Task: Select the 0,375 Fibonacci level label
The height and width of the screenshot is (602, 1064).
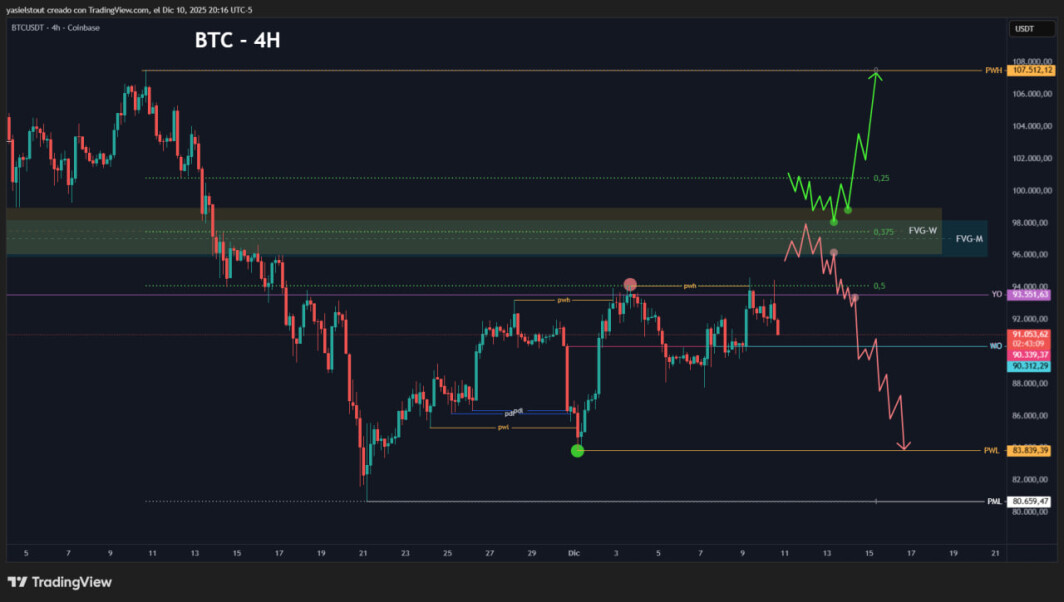Action: [x=884, y=232]
